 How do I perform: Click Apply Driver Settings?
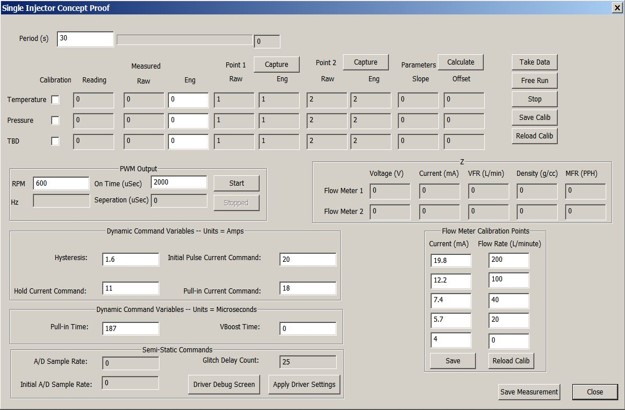point(304,384)
